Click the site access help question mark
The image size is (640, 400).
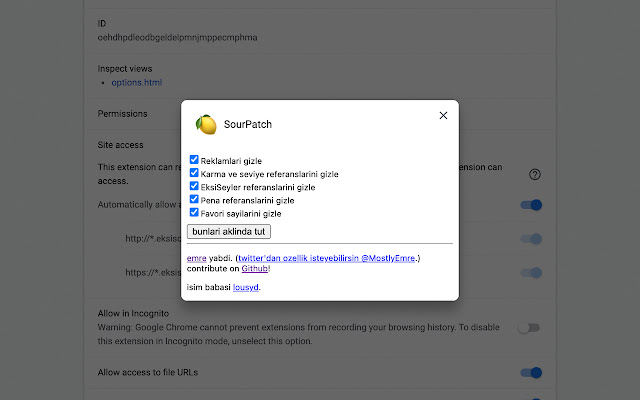tap(535, 175)
